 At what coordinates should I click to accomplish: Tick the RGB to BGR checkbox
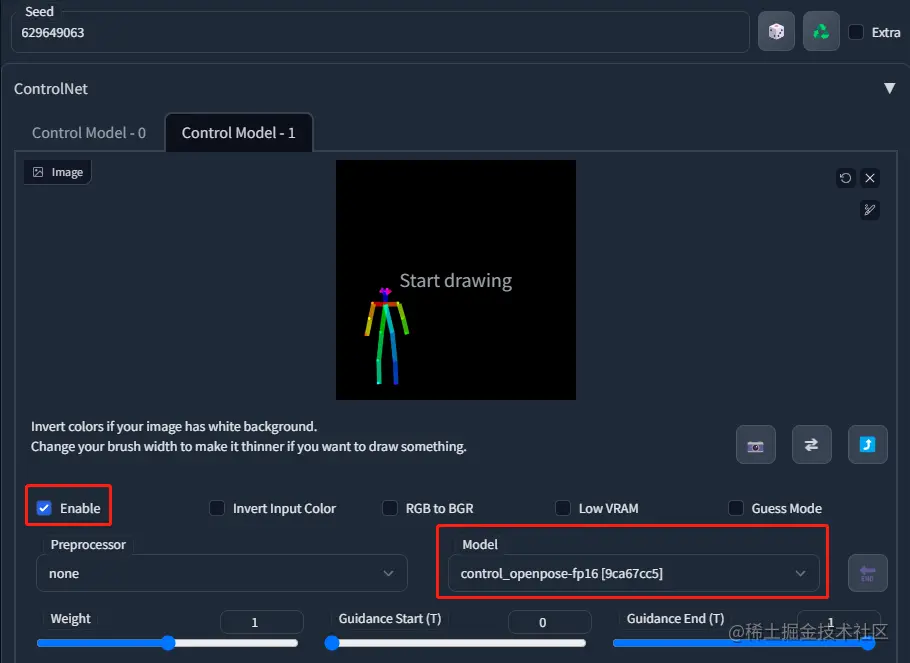[389, 508]
